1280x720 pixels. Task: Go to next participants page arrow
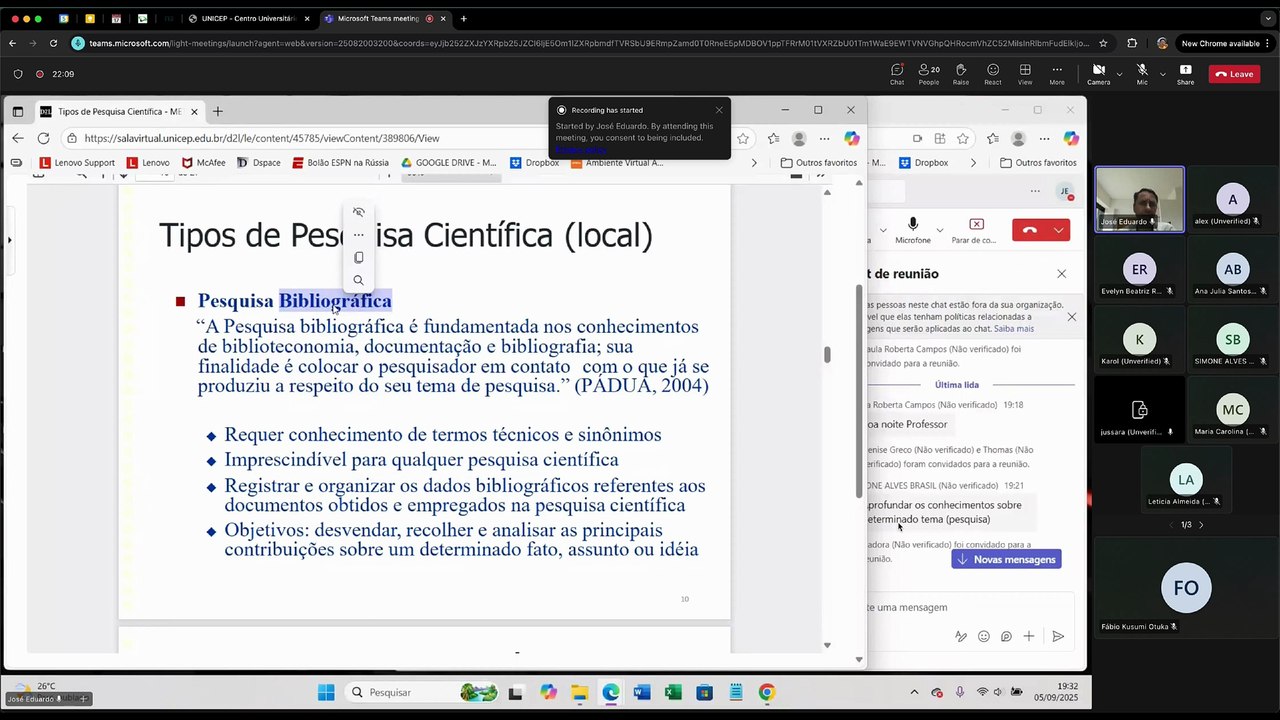(x=1200, y=524)
